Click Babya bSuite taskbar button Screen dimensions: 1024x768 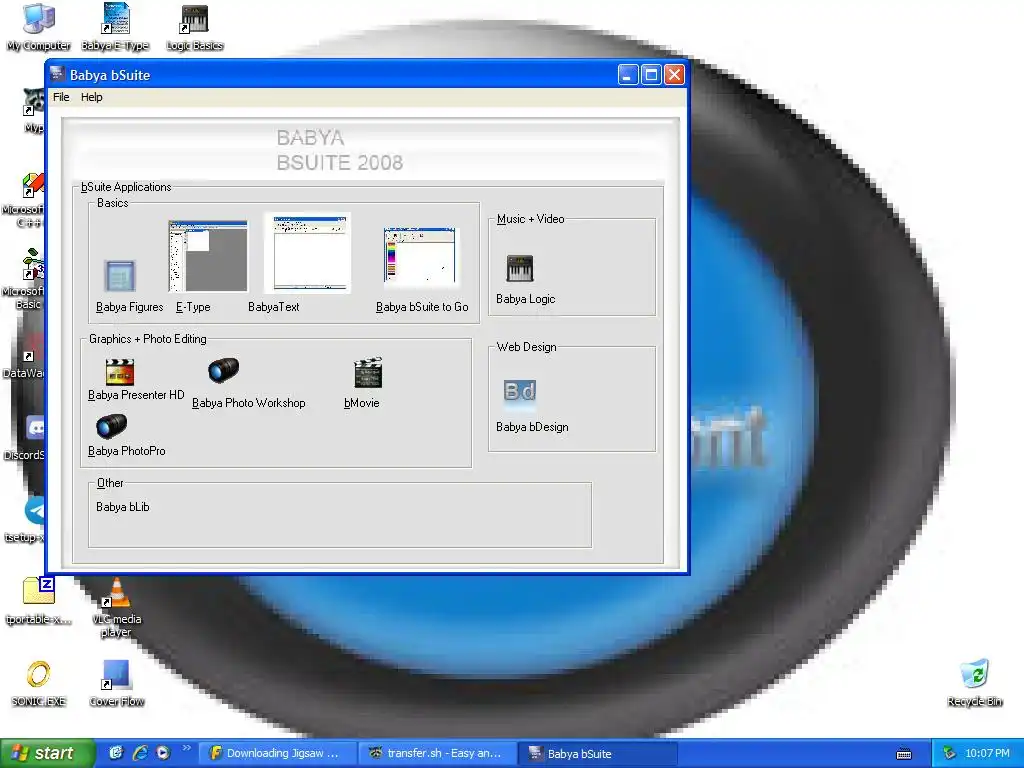pos(598,754)
